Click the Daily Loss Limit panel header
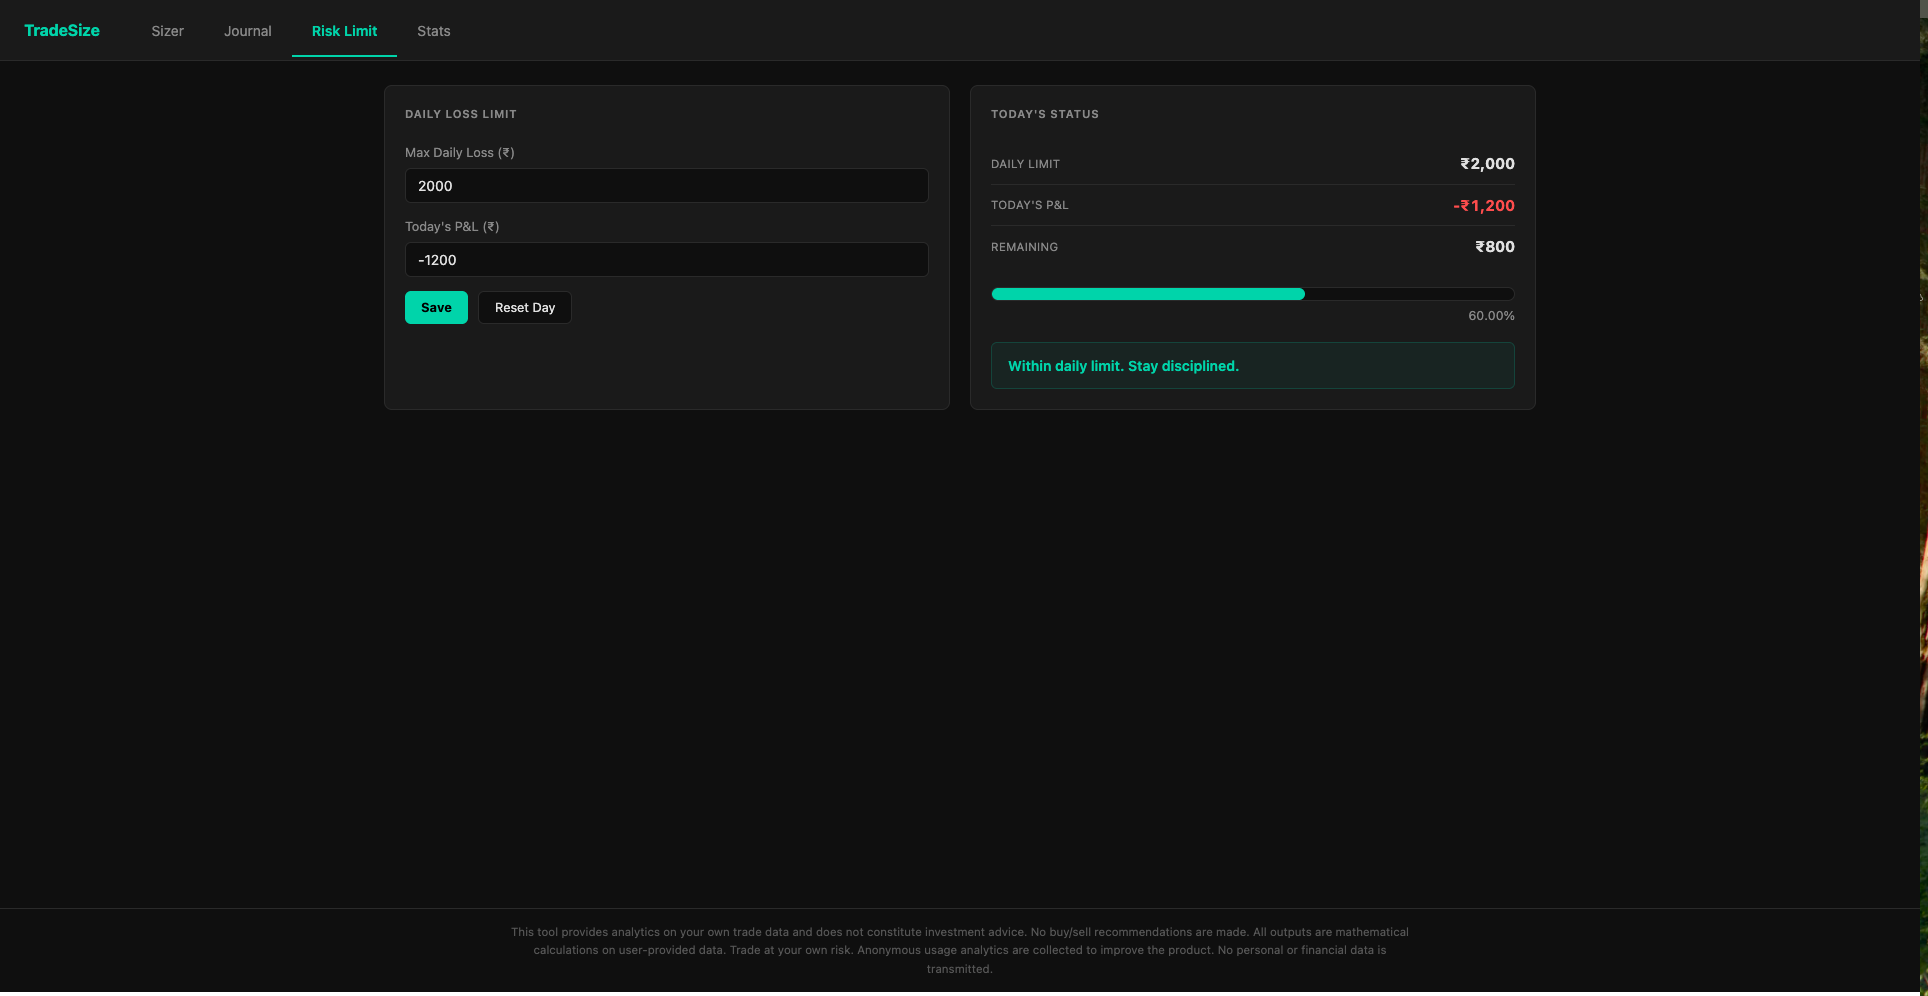Viewport: 1928px width, 996px height. (x=461, y=114)
